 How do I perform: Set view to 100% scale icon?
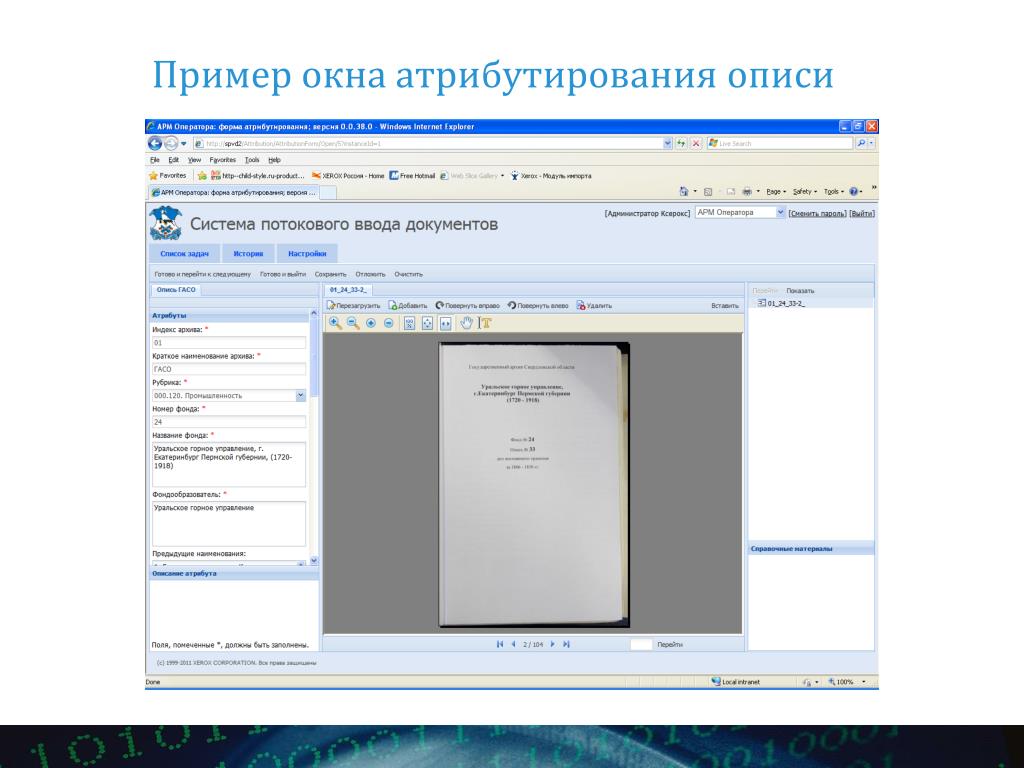(409, 323)
